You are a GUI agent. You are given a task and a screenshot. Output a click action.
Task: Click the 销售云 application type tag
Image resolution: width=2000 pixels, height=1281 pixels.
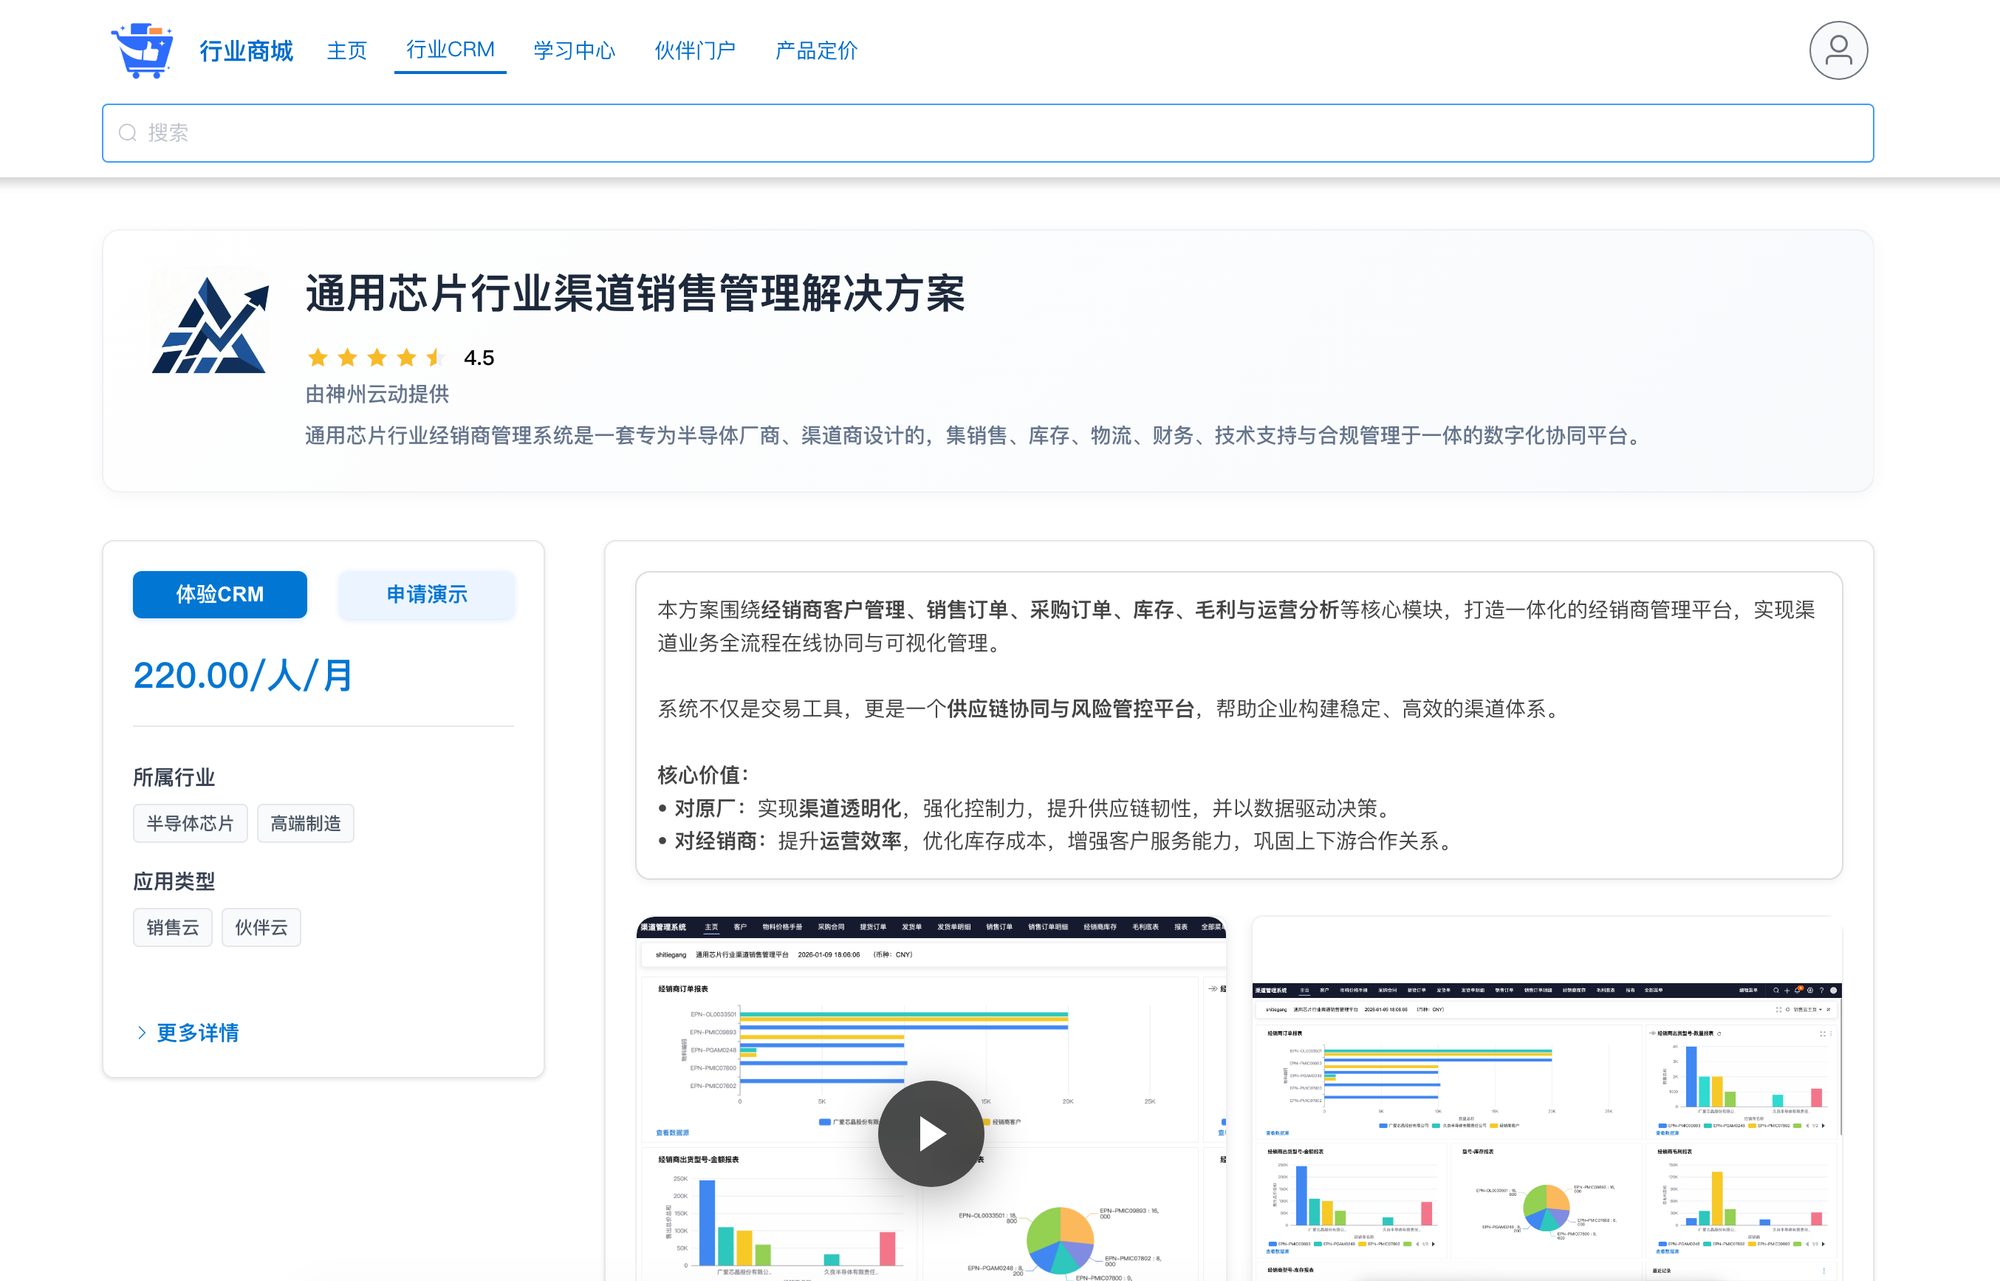coord(172,928)
